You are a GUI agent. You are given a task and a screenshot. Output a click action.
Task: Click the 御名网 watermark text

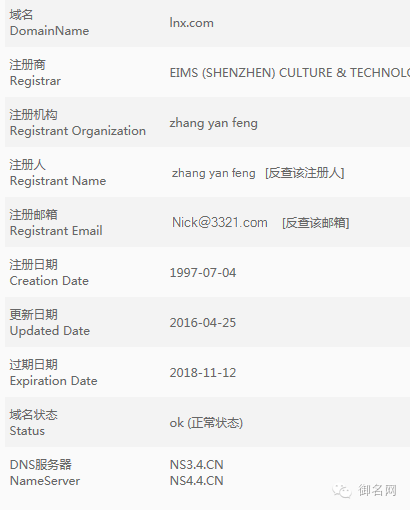point(377,491)
